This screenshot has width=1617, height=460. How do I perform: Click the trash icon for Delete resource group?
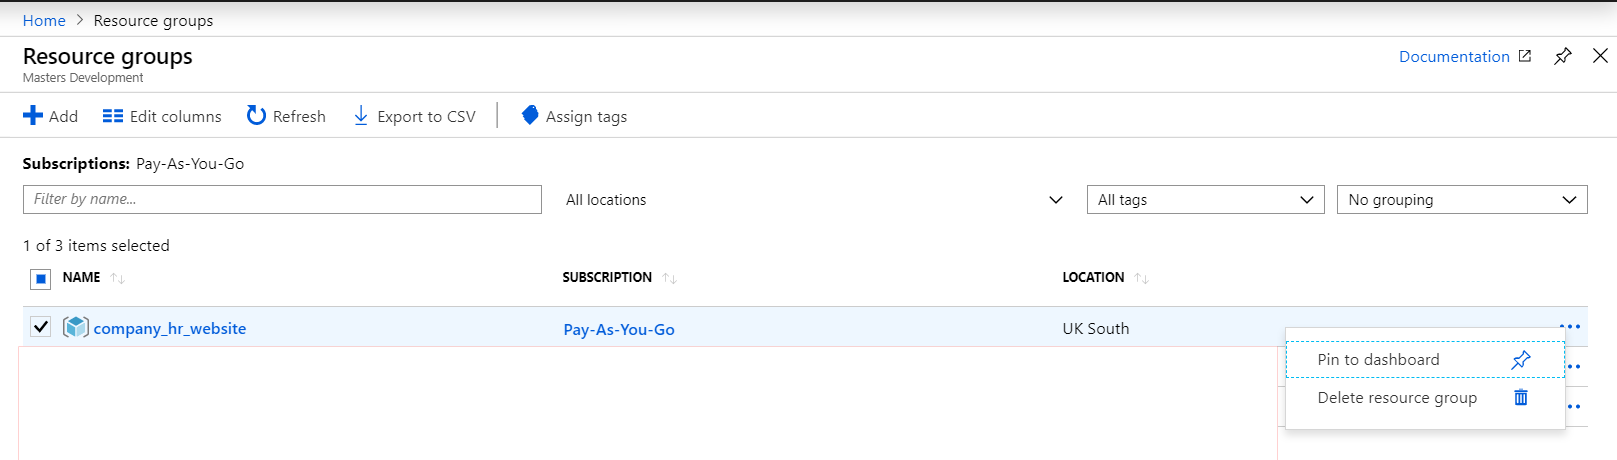point(1521,397)
